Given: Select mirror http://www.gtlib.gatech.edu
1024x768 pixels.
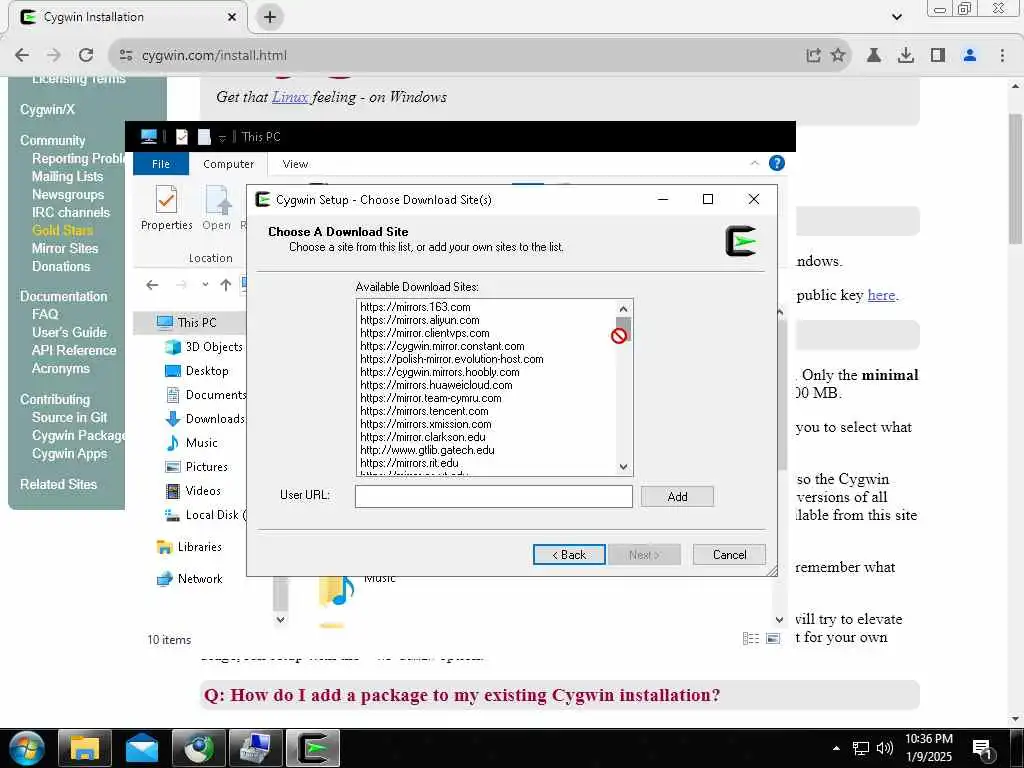Looking at the screenshot, I should coord(427,450).
